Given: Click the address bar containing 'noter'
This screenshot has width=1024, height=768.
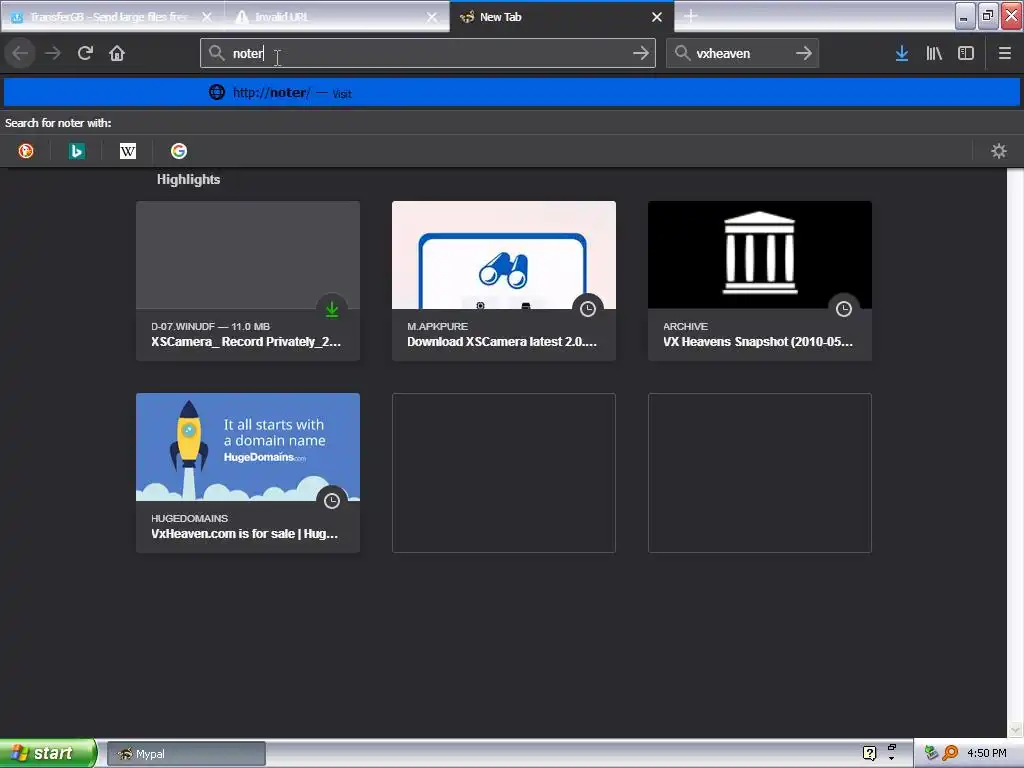Looking at the screenshot, I should [x=428, y=53].
